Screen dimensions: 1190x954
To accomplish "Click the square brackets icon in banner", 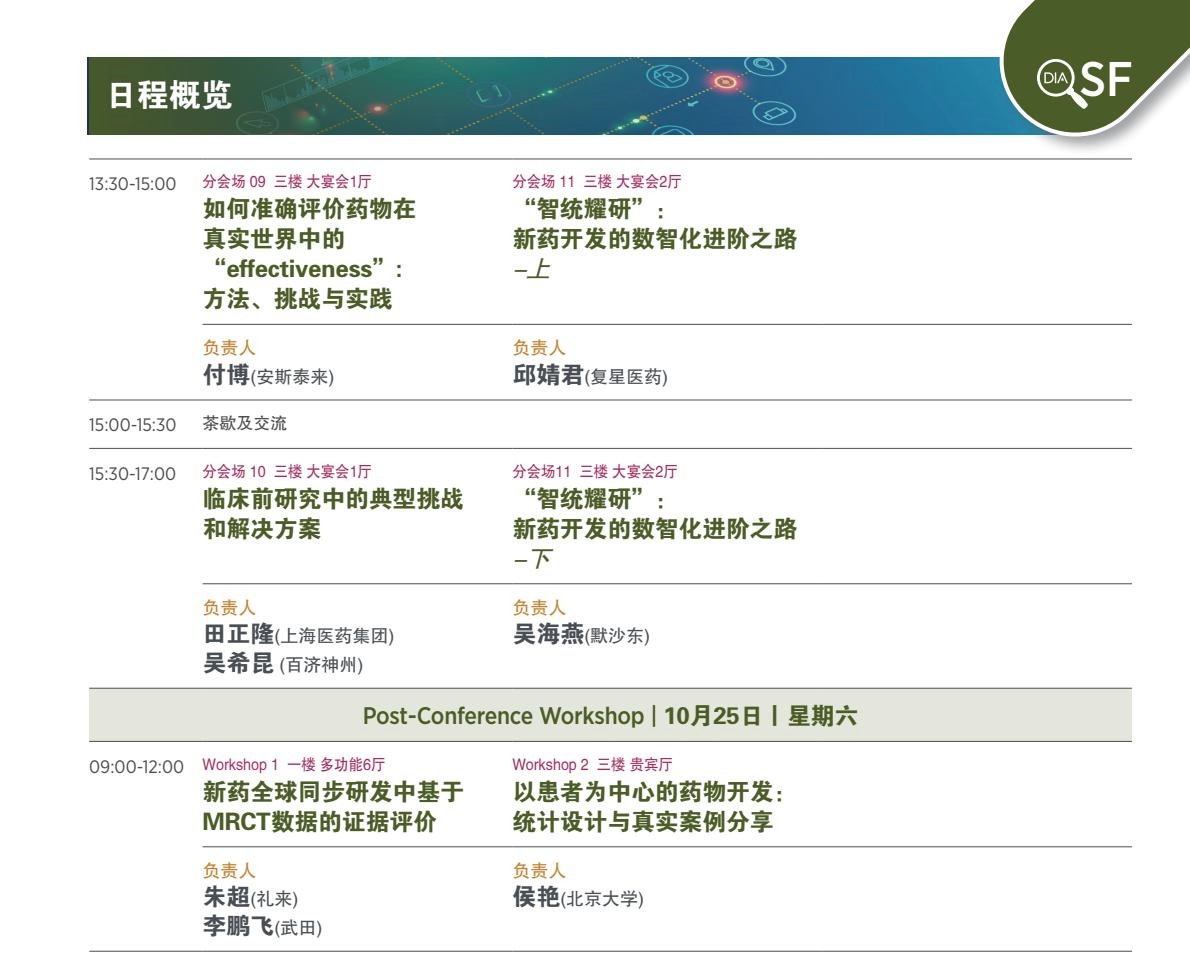I will tap(489, 95).
